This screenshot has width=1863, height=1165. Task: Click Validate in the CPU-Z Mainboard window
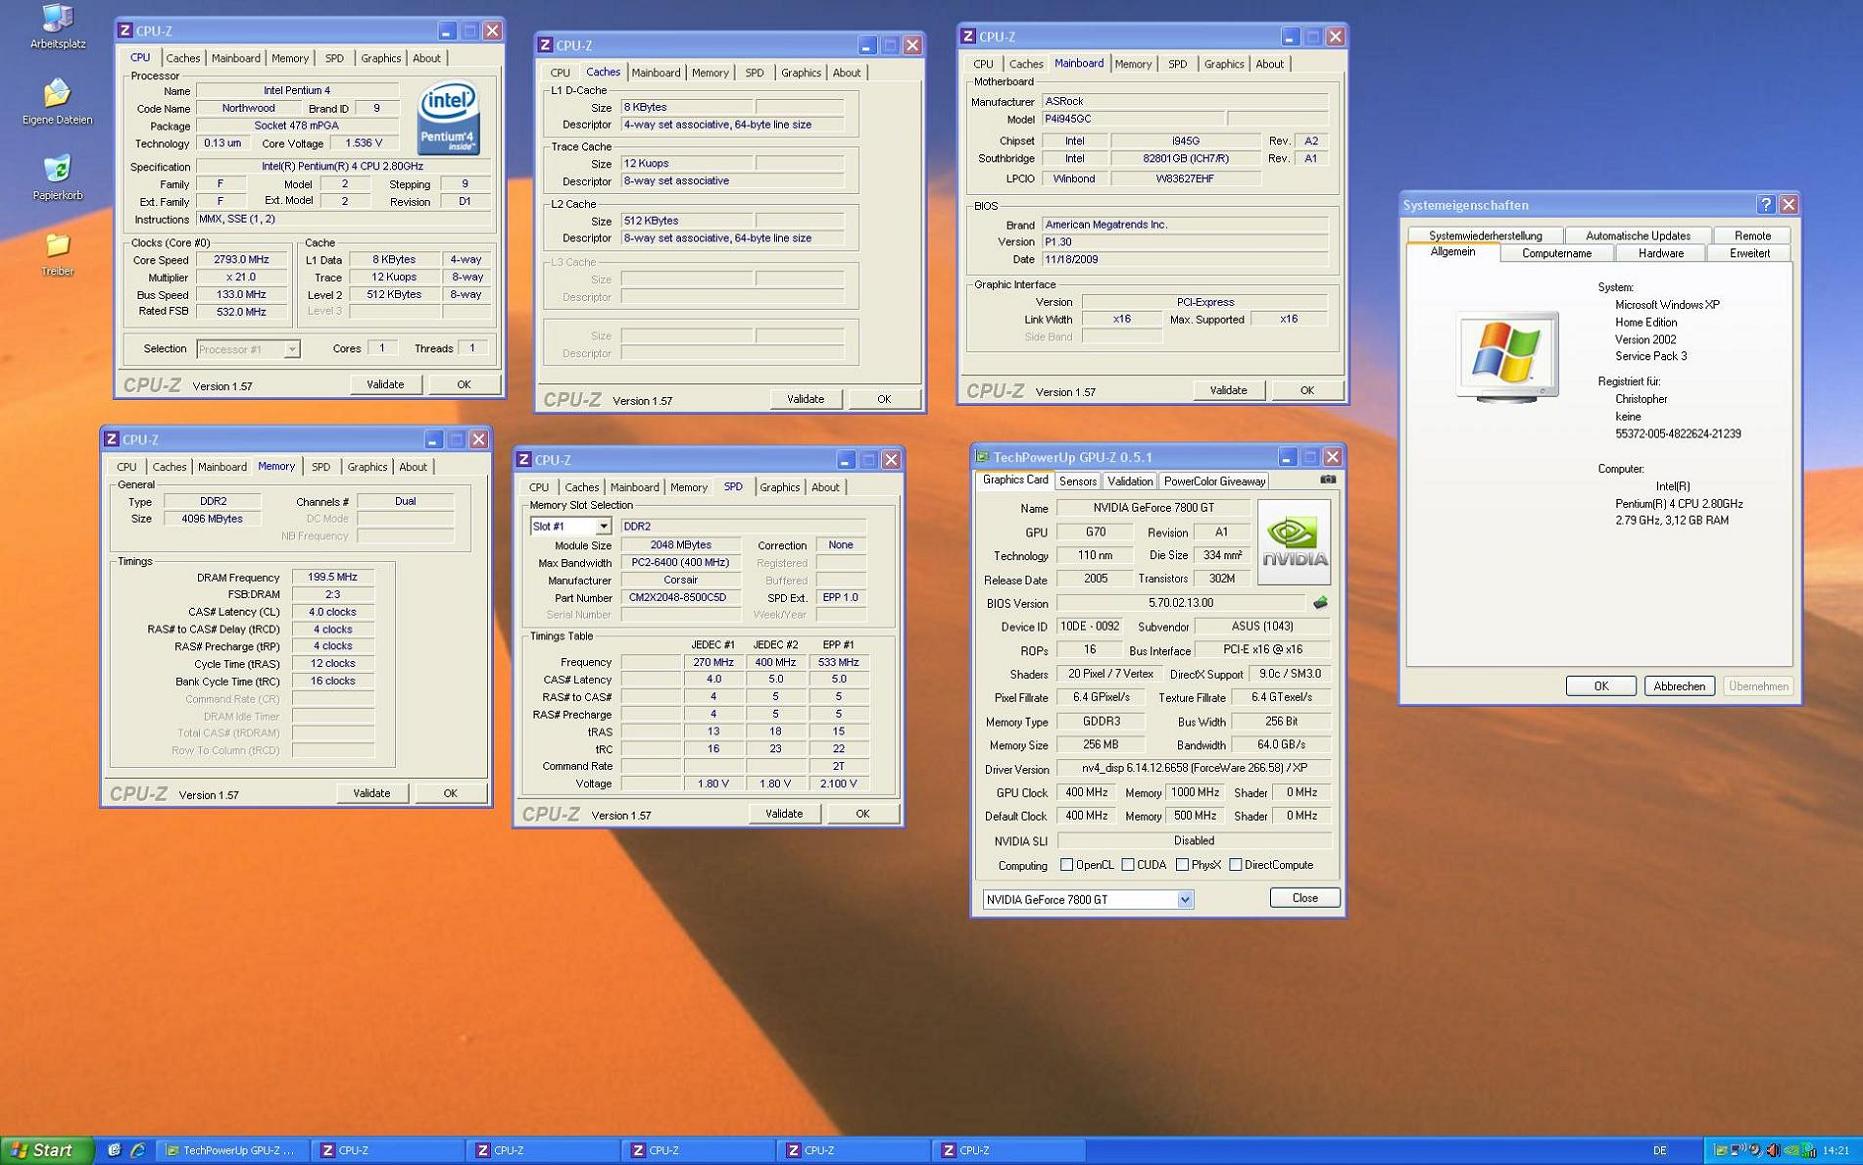[1228, 390]
